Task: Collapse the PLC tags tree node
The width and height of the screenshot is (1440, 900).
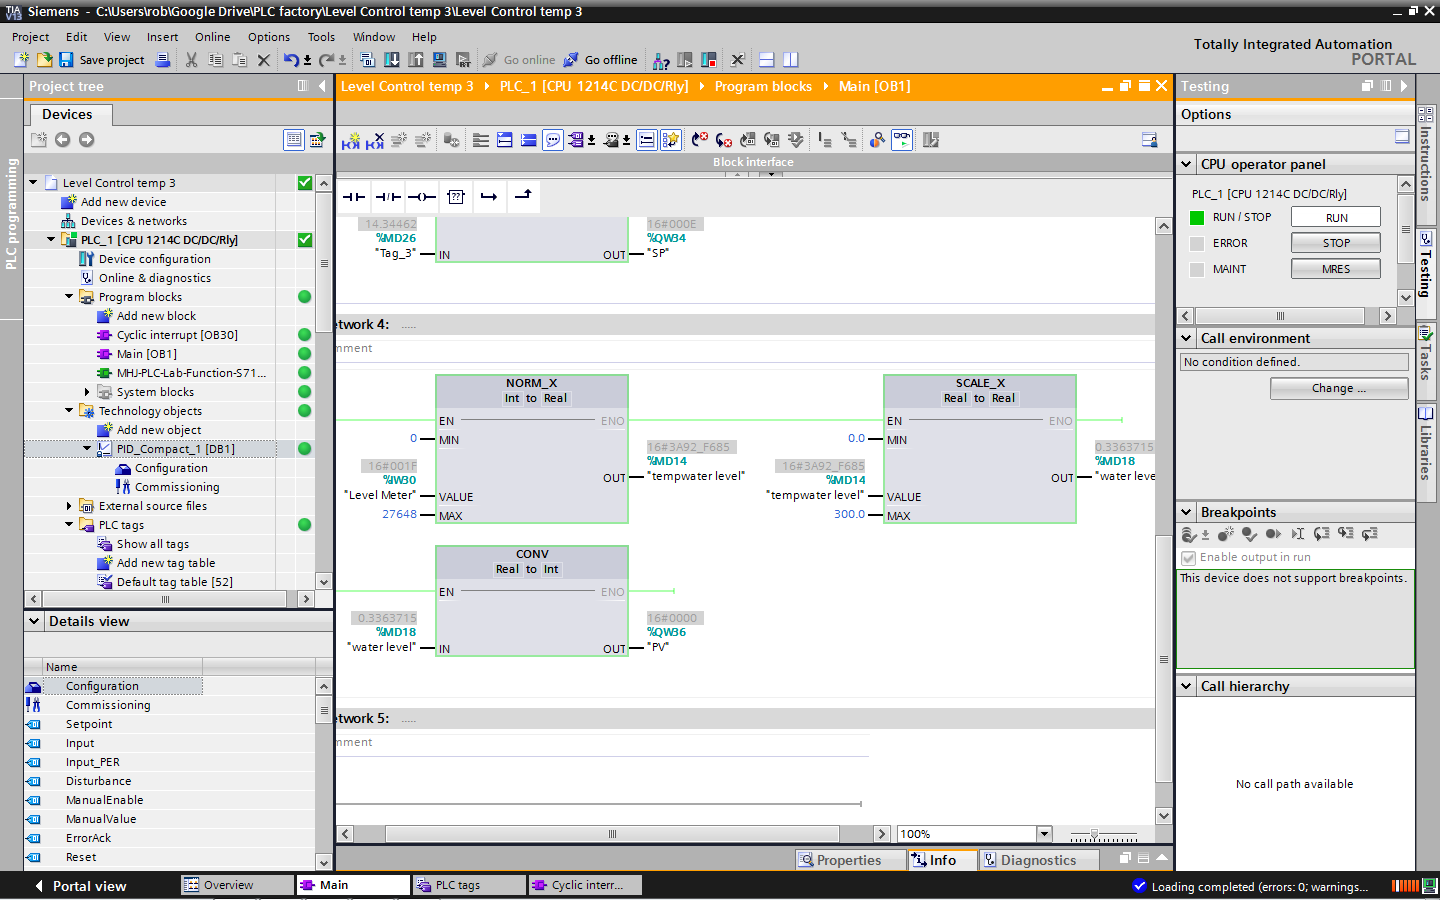Action: [69, 525]
